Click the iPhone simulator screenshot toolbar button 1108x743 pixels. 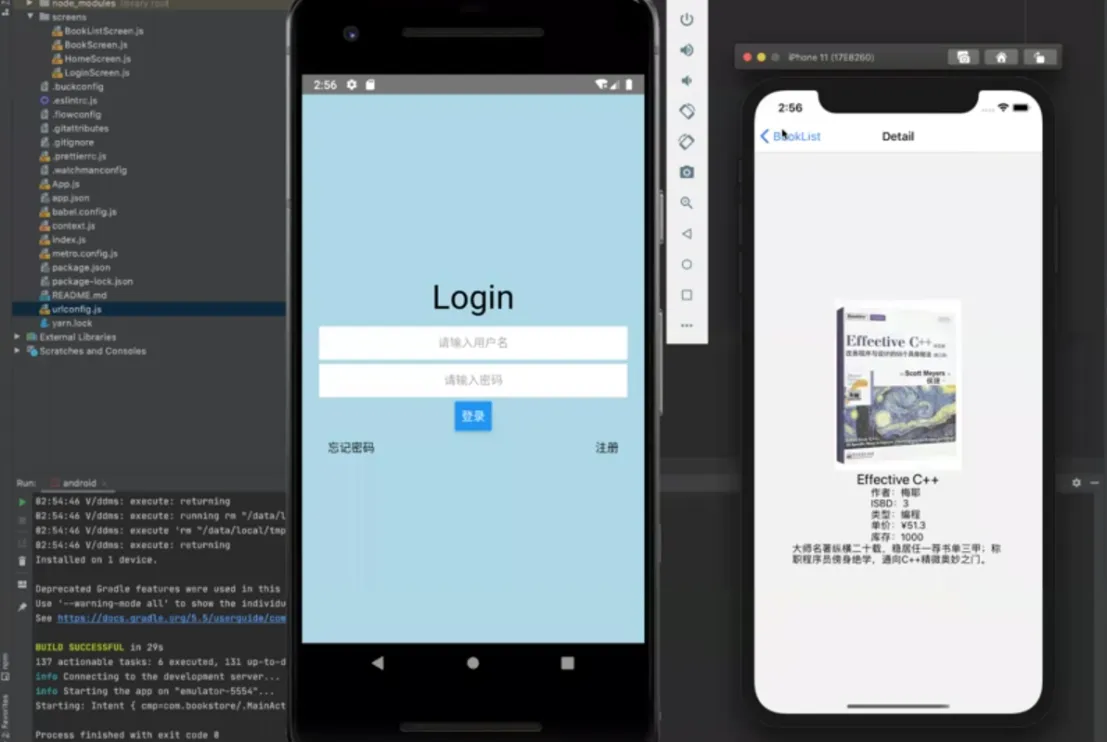[x=963, y=57]
